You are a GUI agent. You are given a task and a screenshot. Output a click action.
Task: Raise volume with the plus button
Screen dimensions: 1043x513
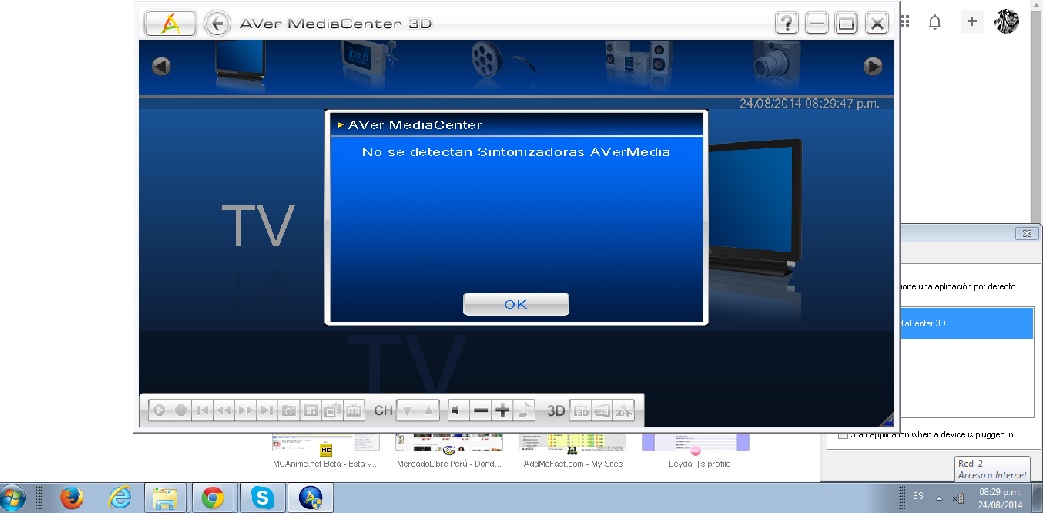[502, 411]
